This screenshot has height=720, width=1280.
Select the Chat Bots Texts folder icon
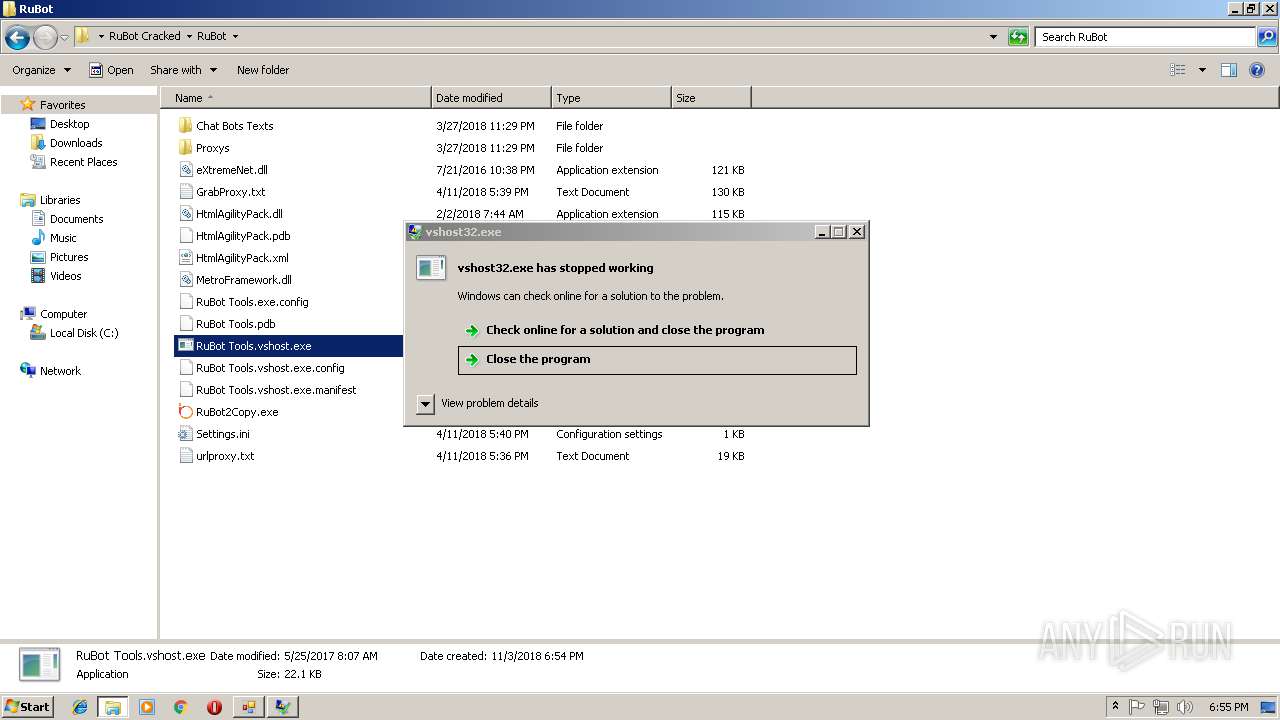185,126
